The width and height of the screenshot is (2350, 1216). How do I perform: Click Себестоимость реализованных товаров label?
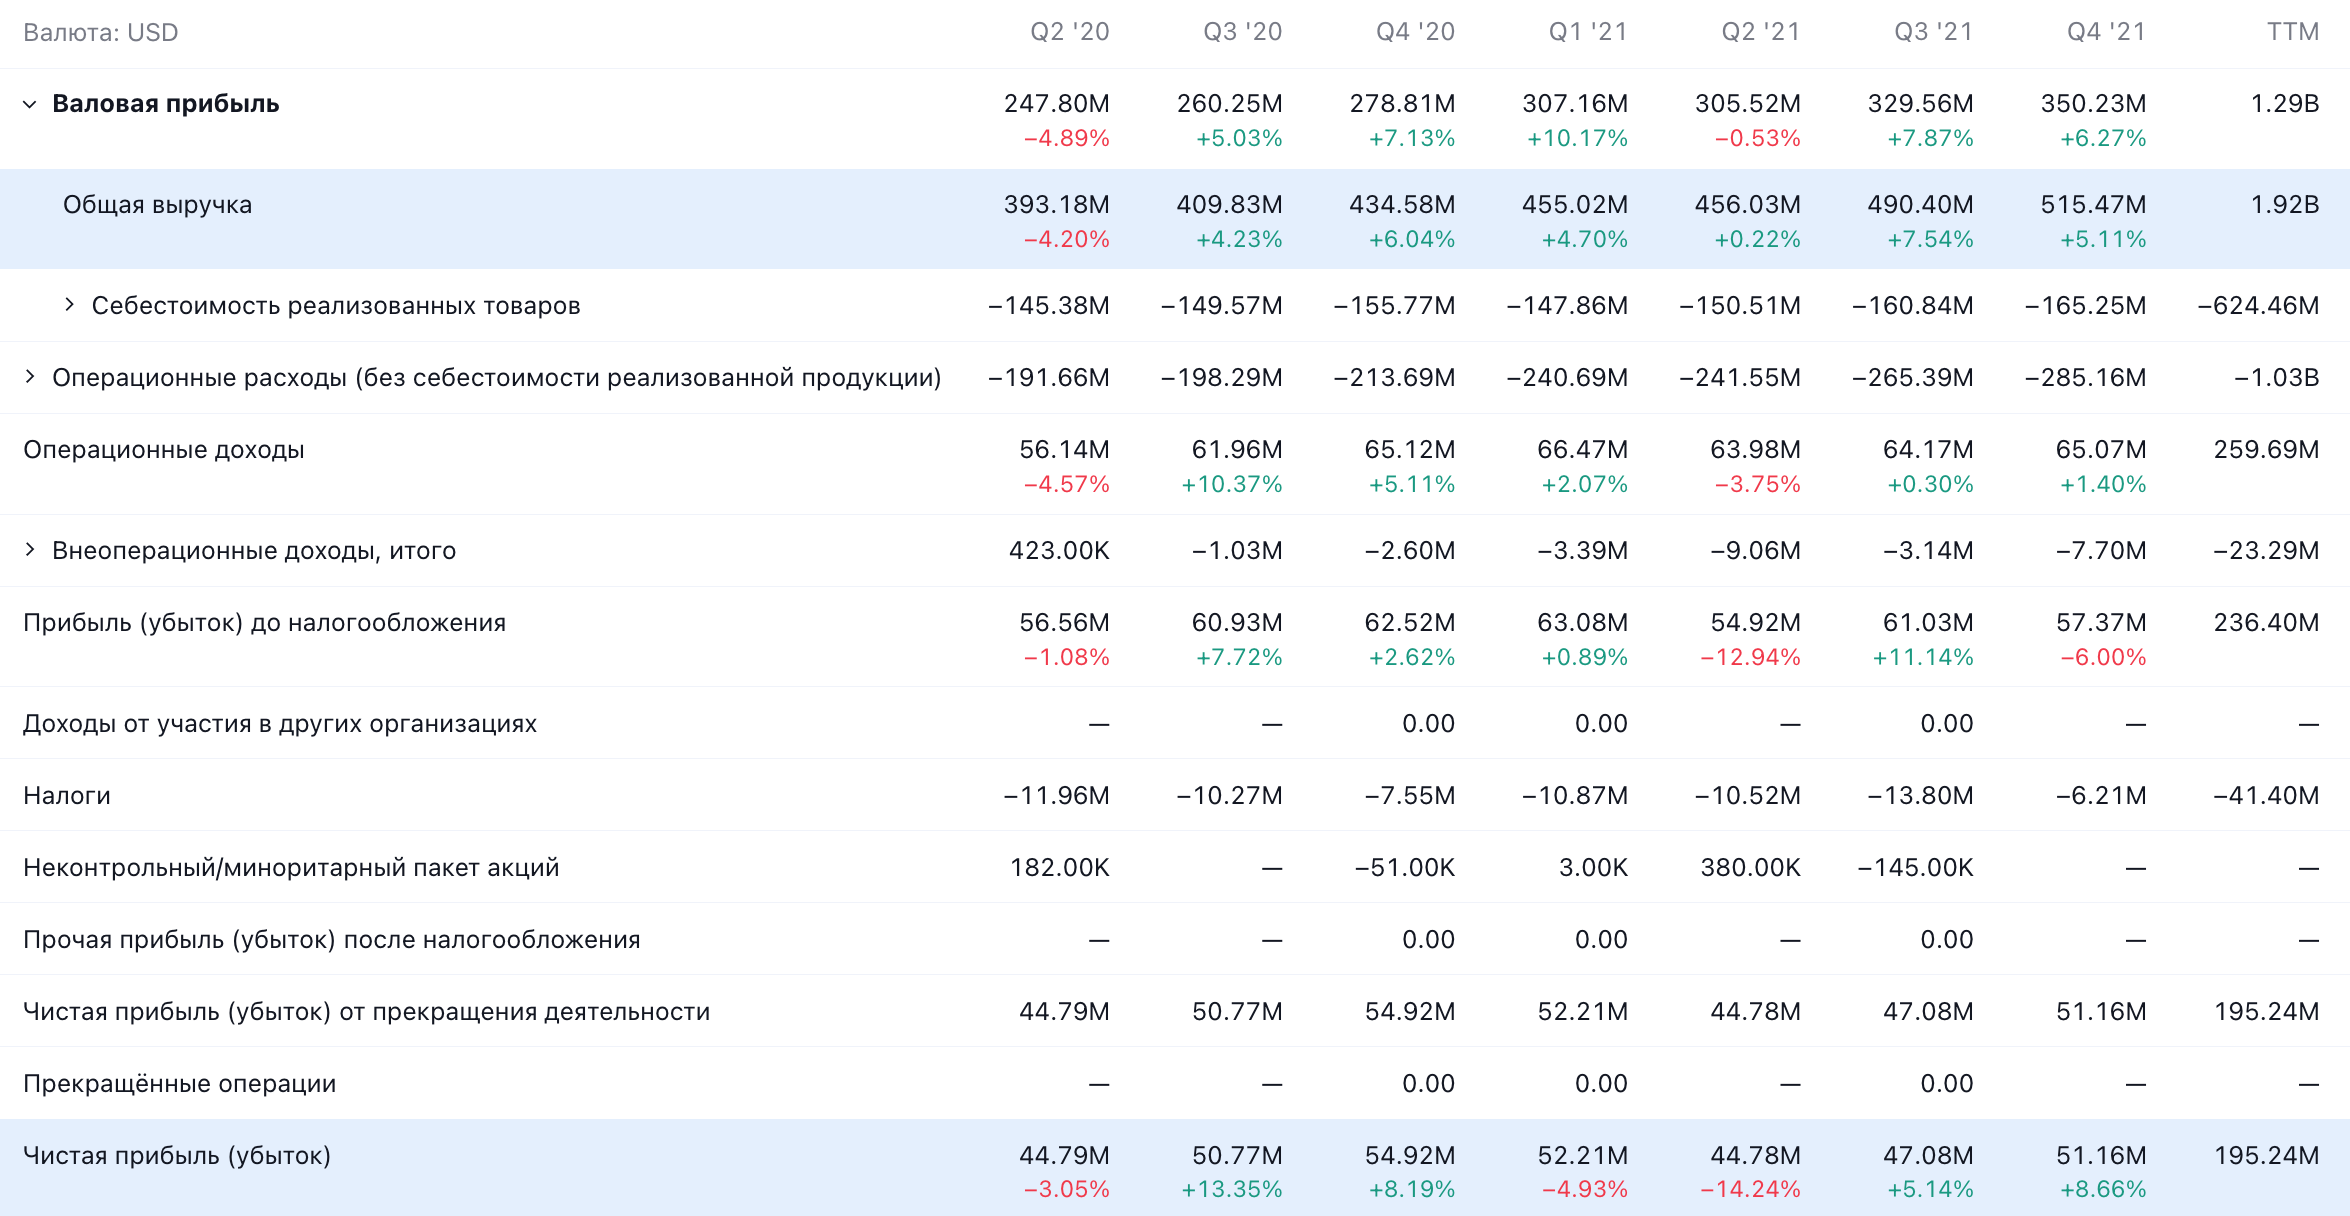(336, 306)
